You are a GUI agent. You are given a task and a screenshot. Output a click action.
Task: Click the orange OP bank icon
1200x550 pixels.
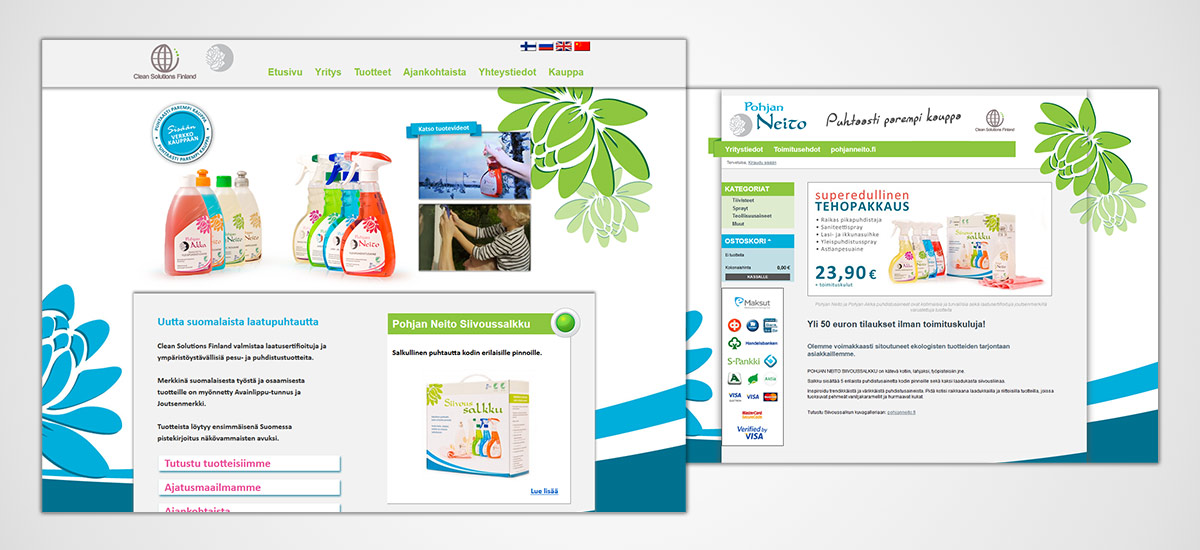(733, 325)
